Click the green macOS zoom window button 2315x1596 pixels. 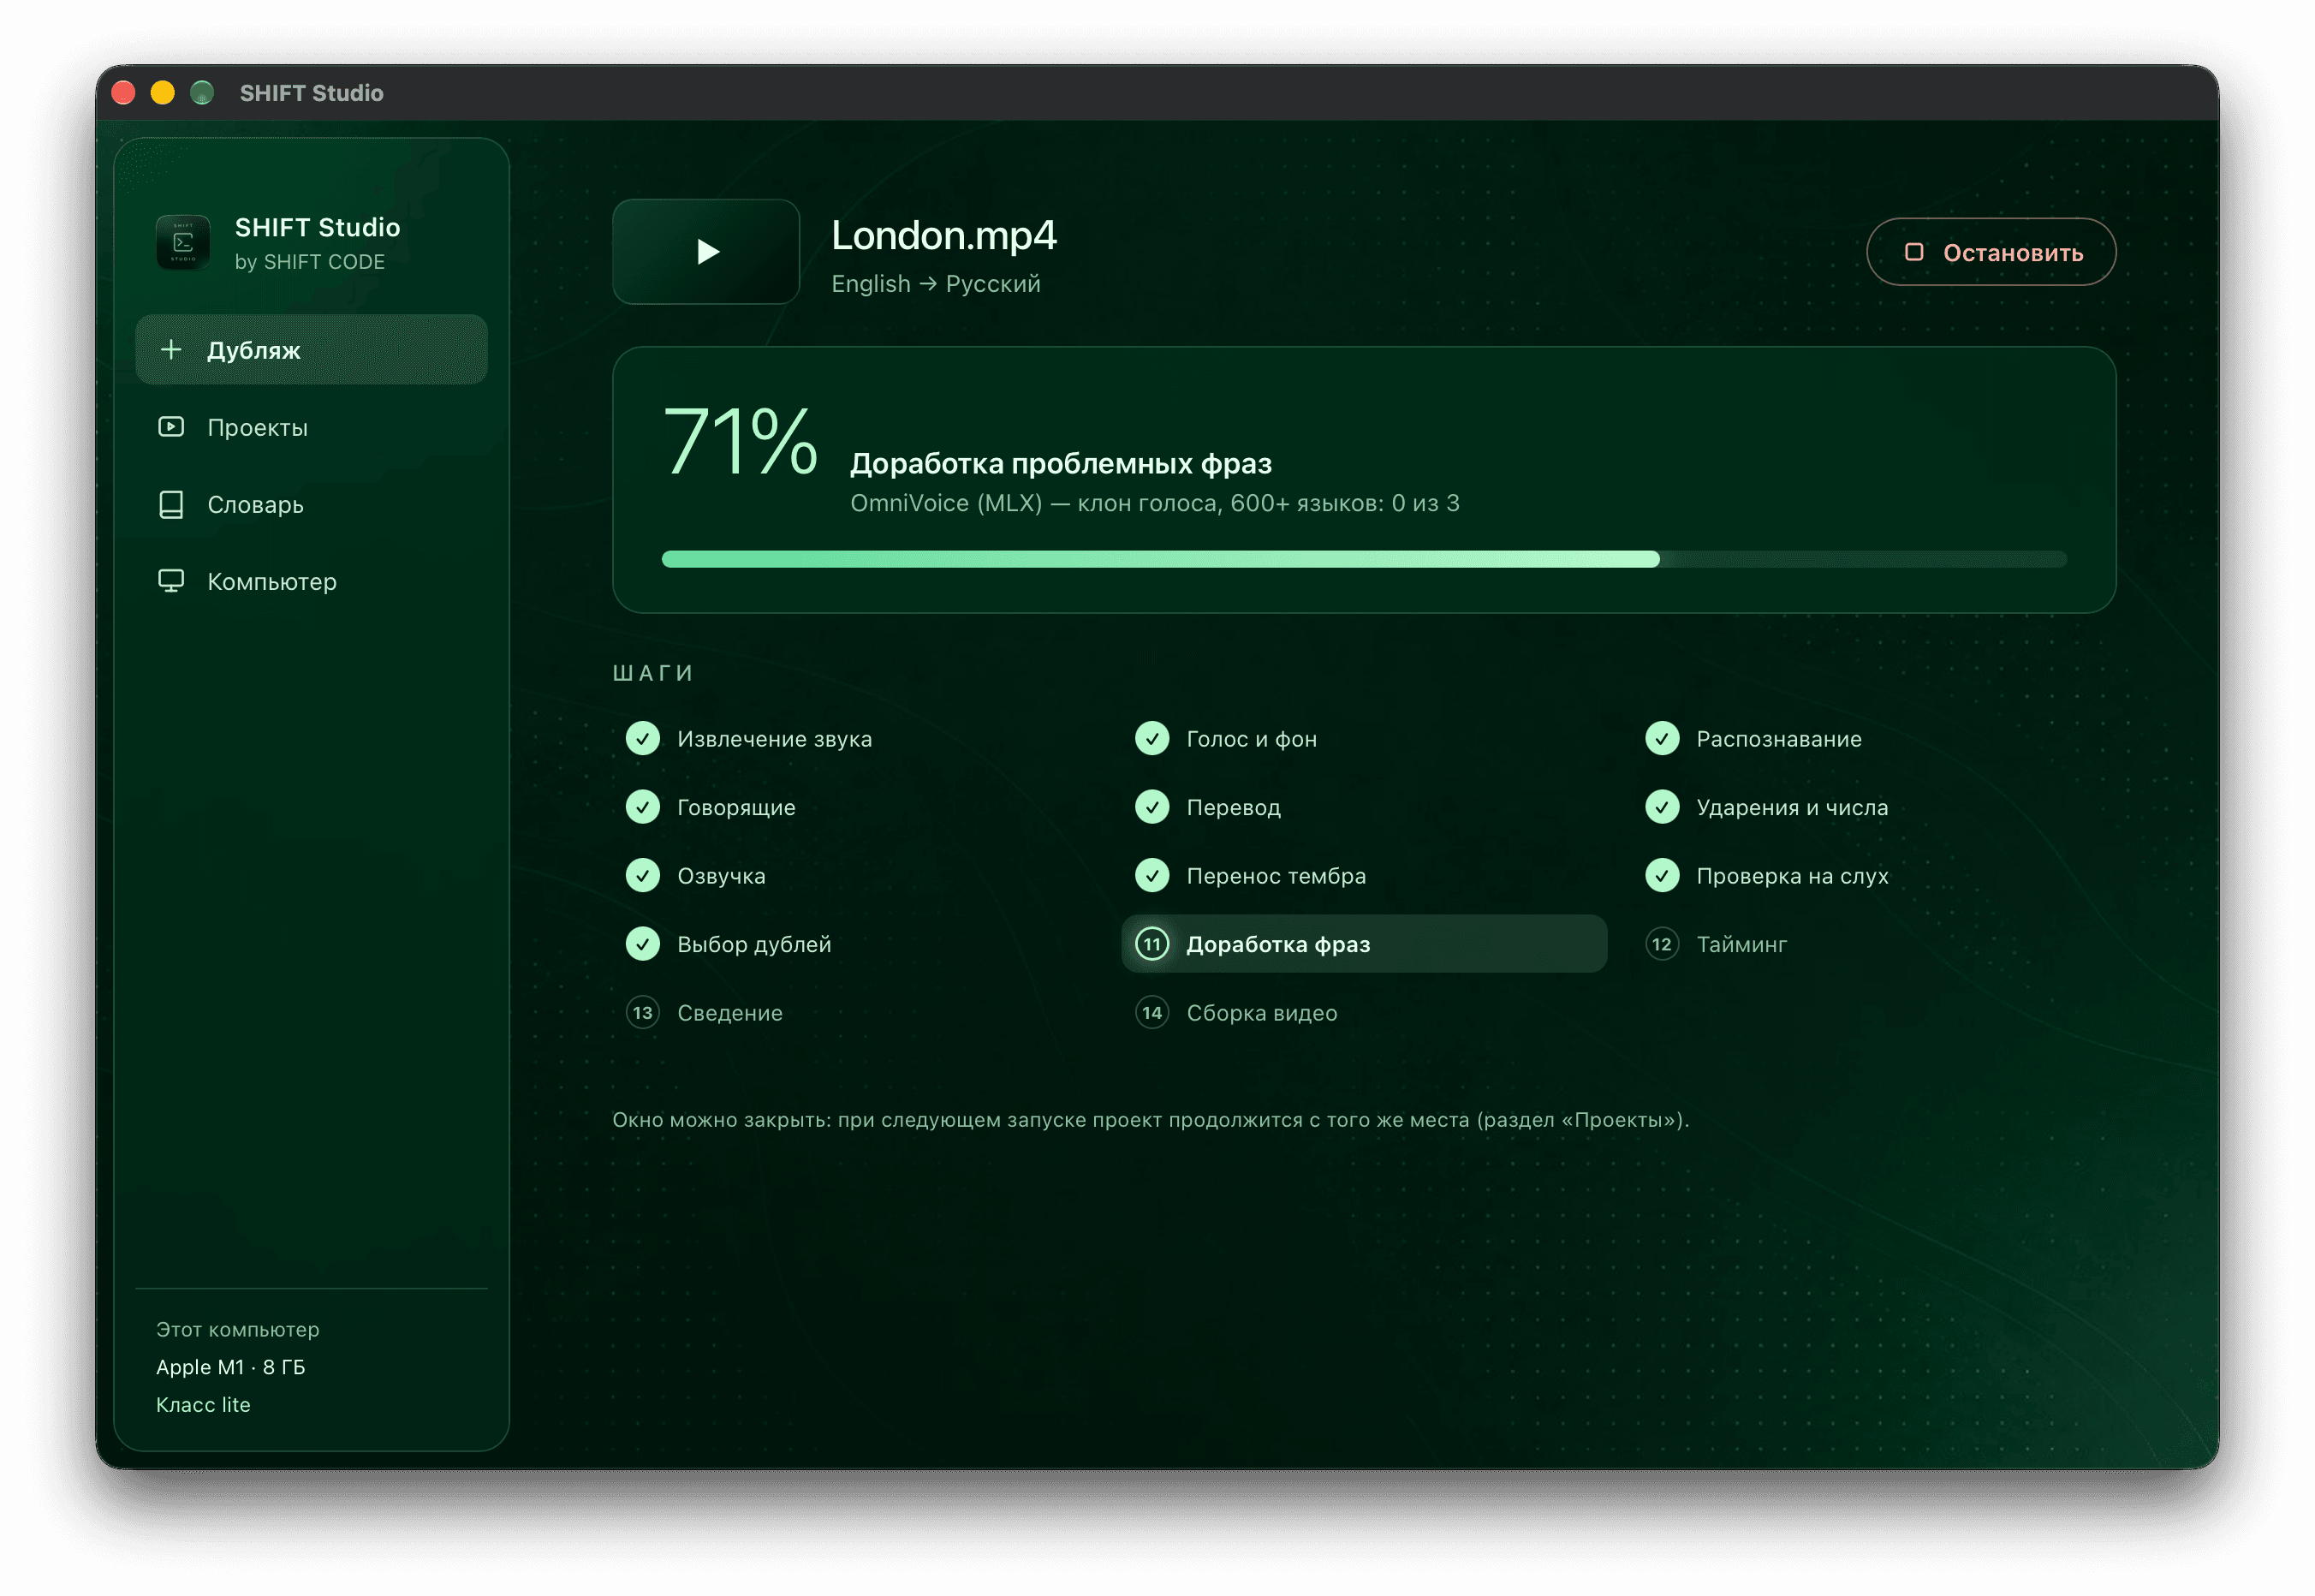pyautogui.click(x=202, y=93)
